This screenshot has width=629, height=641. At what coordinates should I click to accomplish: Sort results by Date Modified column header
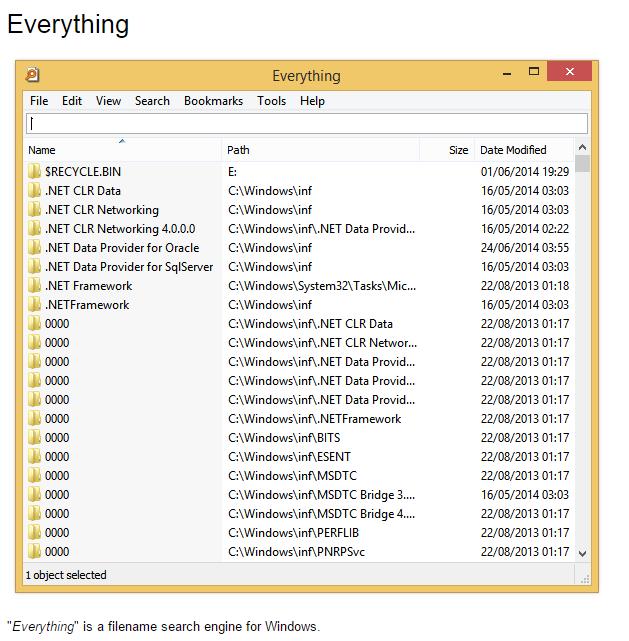524,150
